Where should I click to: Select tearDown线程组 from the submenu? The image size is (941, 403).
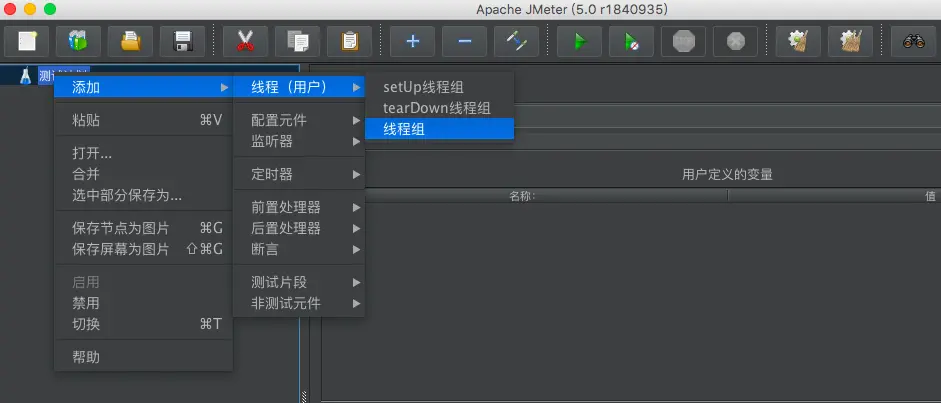[x=439, y=109]
